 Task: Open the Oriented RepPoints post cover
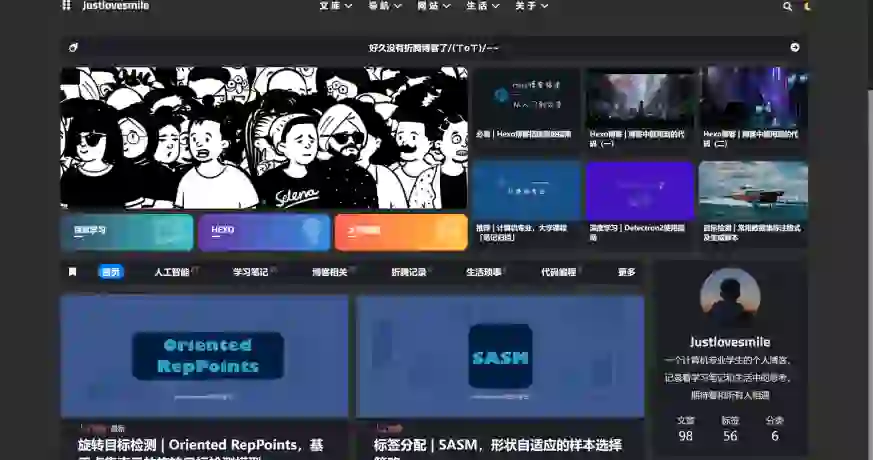204,355
